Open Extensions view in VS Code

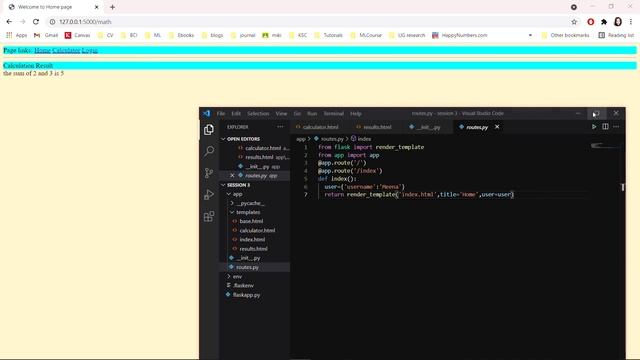click(x=209, y=216)
